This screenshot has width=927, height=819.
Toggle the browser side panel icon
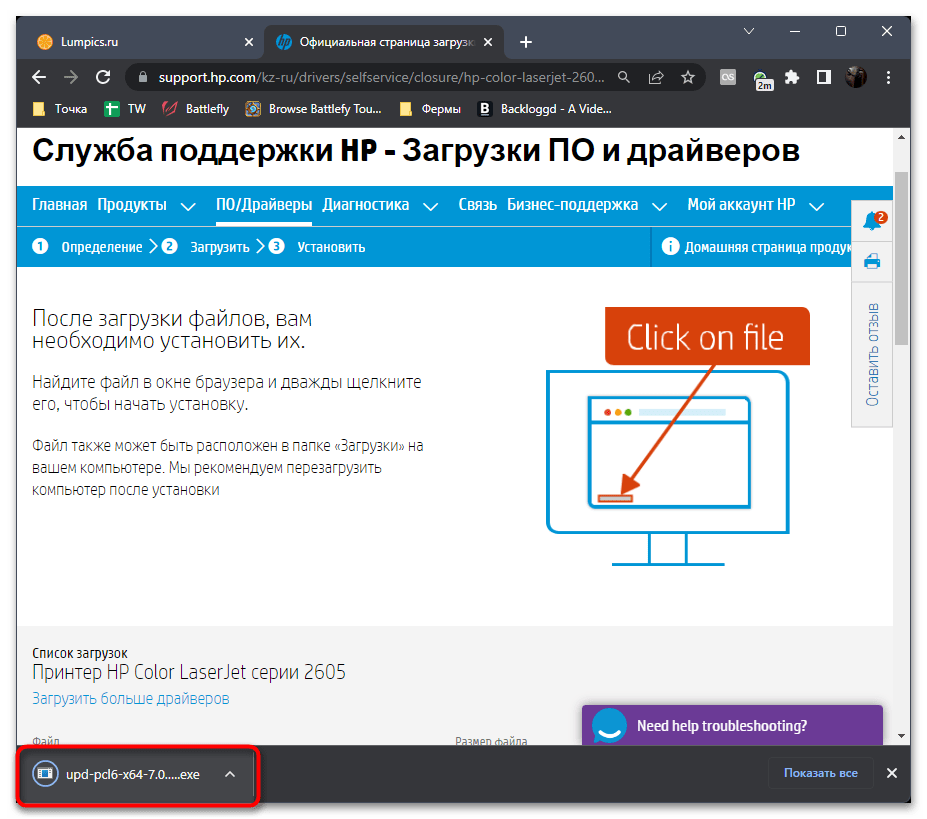(x=824, y=77)
